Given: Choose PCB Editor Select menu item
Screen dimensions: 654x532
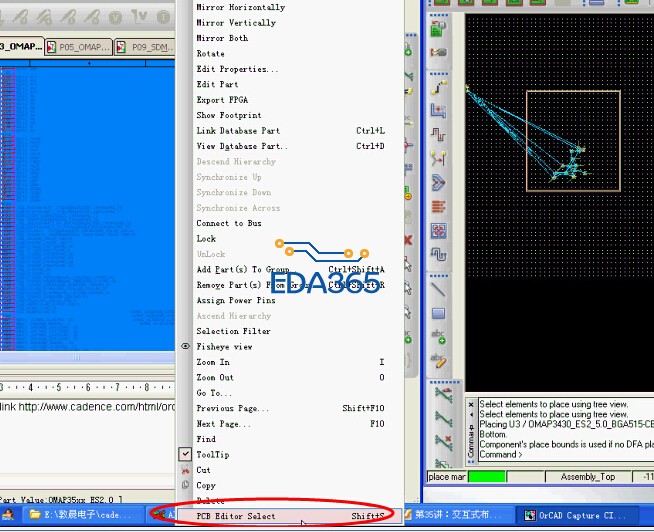Looking at the screenshot, I should coord(290,516).
